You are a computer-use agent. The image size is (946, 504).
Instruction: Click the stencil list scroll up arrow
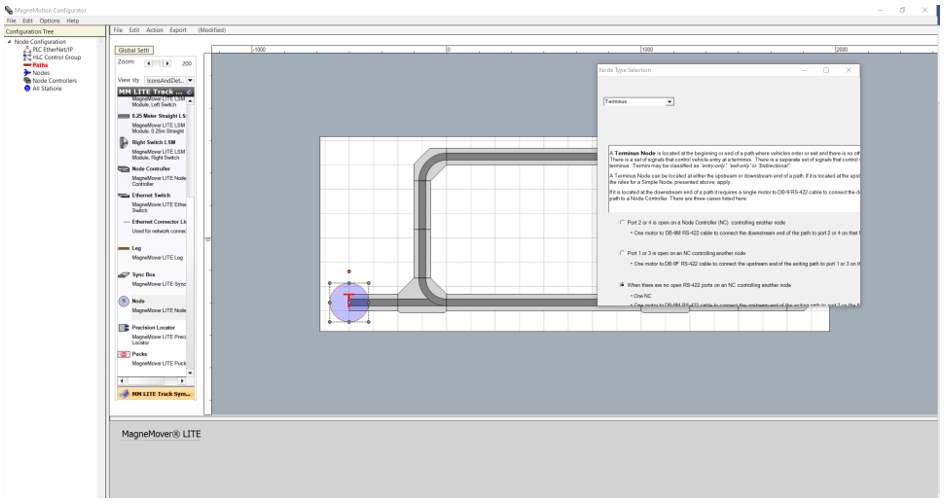coord(191,101)
